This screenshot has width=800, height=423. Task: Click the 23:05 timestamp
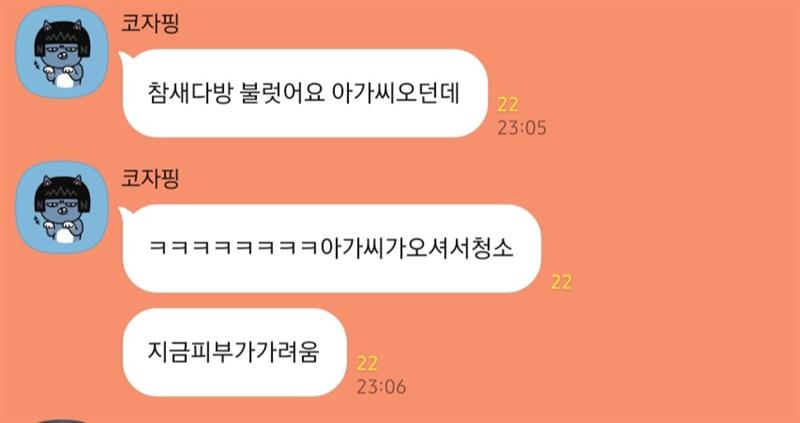click(521, 128)
